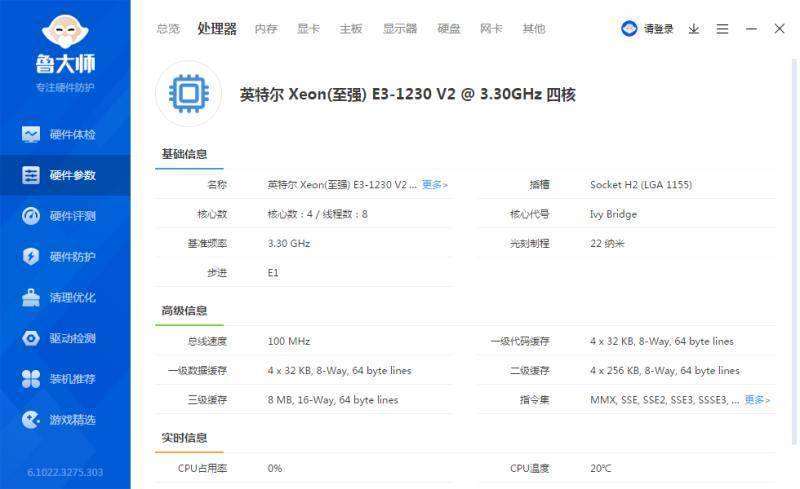
Task: Click version number 6.1022.3275.303
Action: 65,472
